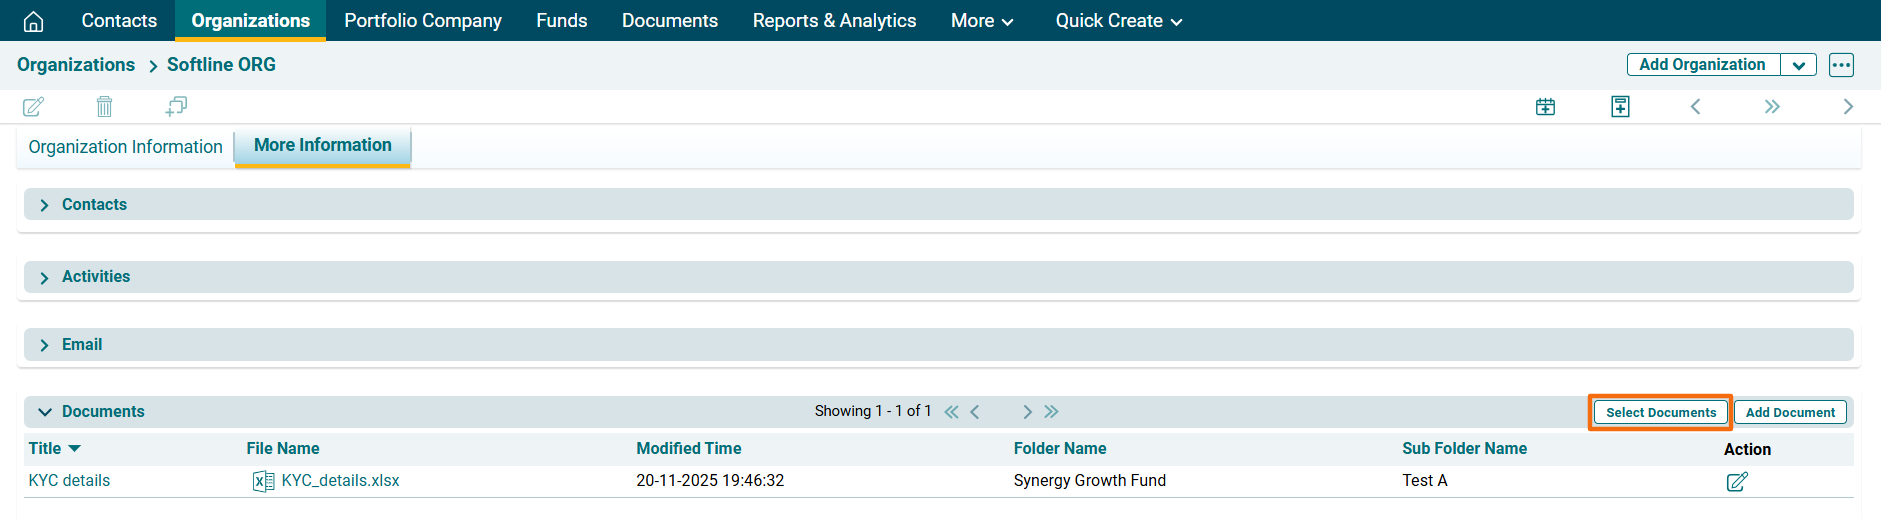Viewport: 1881px width, 519px height.
Task: Edit the KYC details document row
Action: (x=1737, y=481)
